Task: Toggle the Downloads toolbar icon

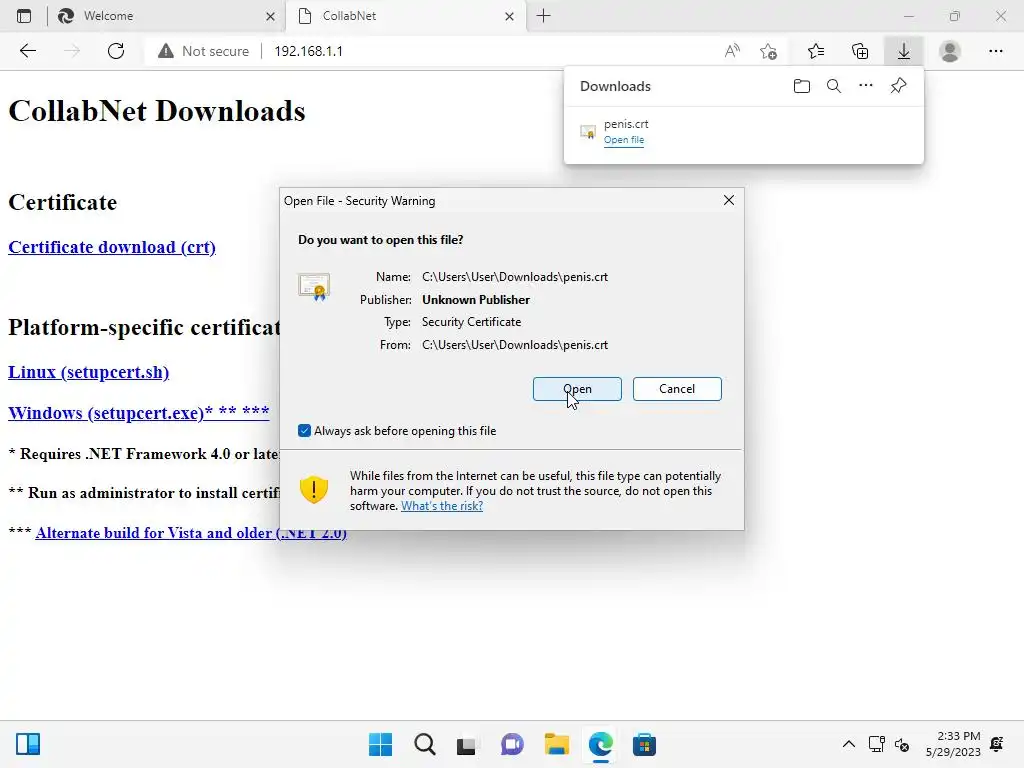Action: tap(904, 51)
